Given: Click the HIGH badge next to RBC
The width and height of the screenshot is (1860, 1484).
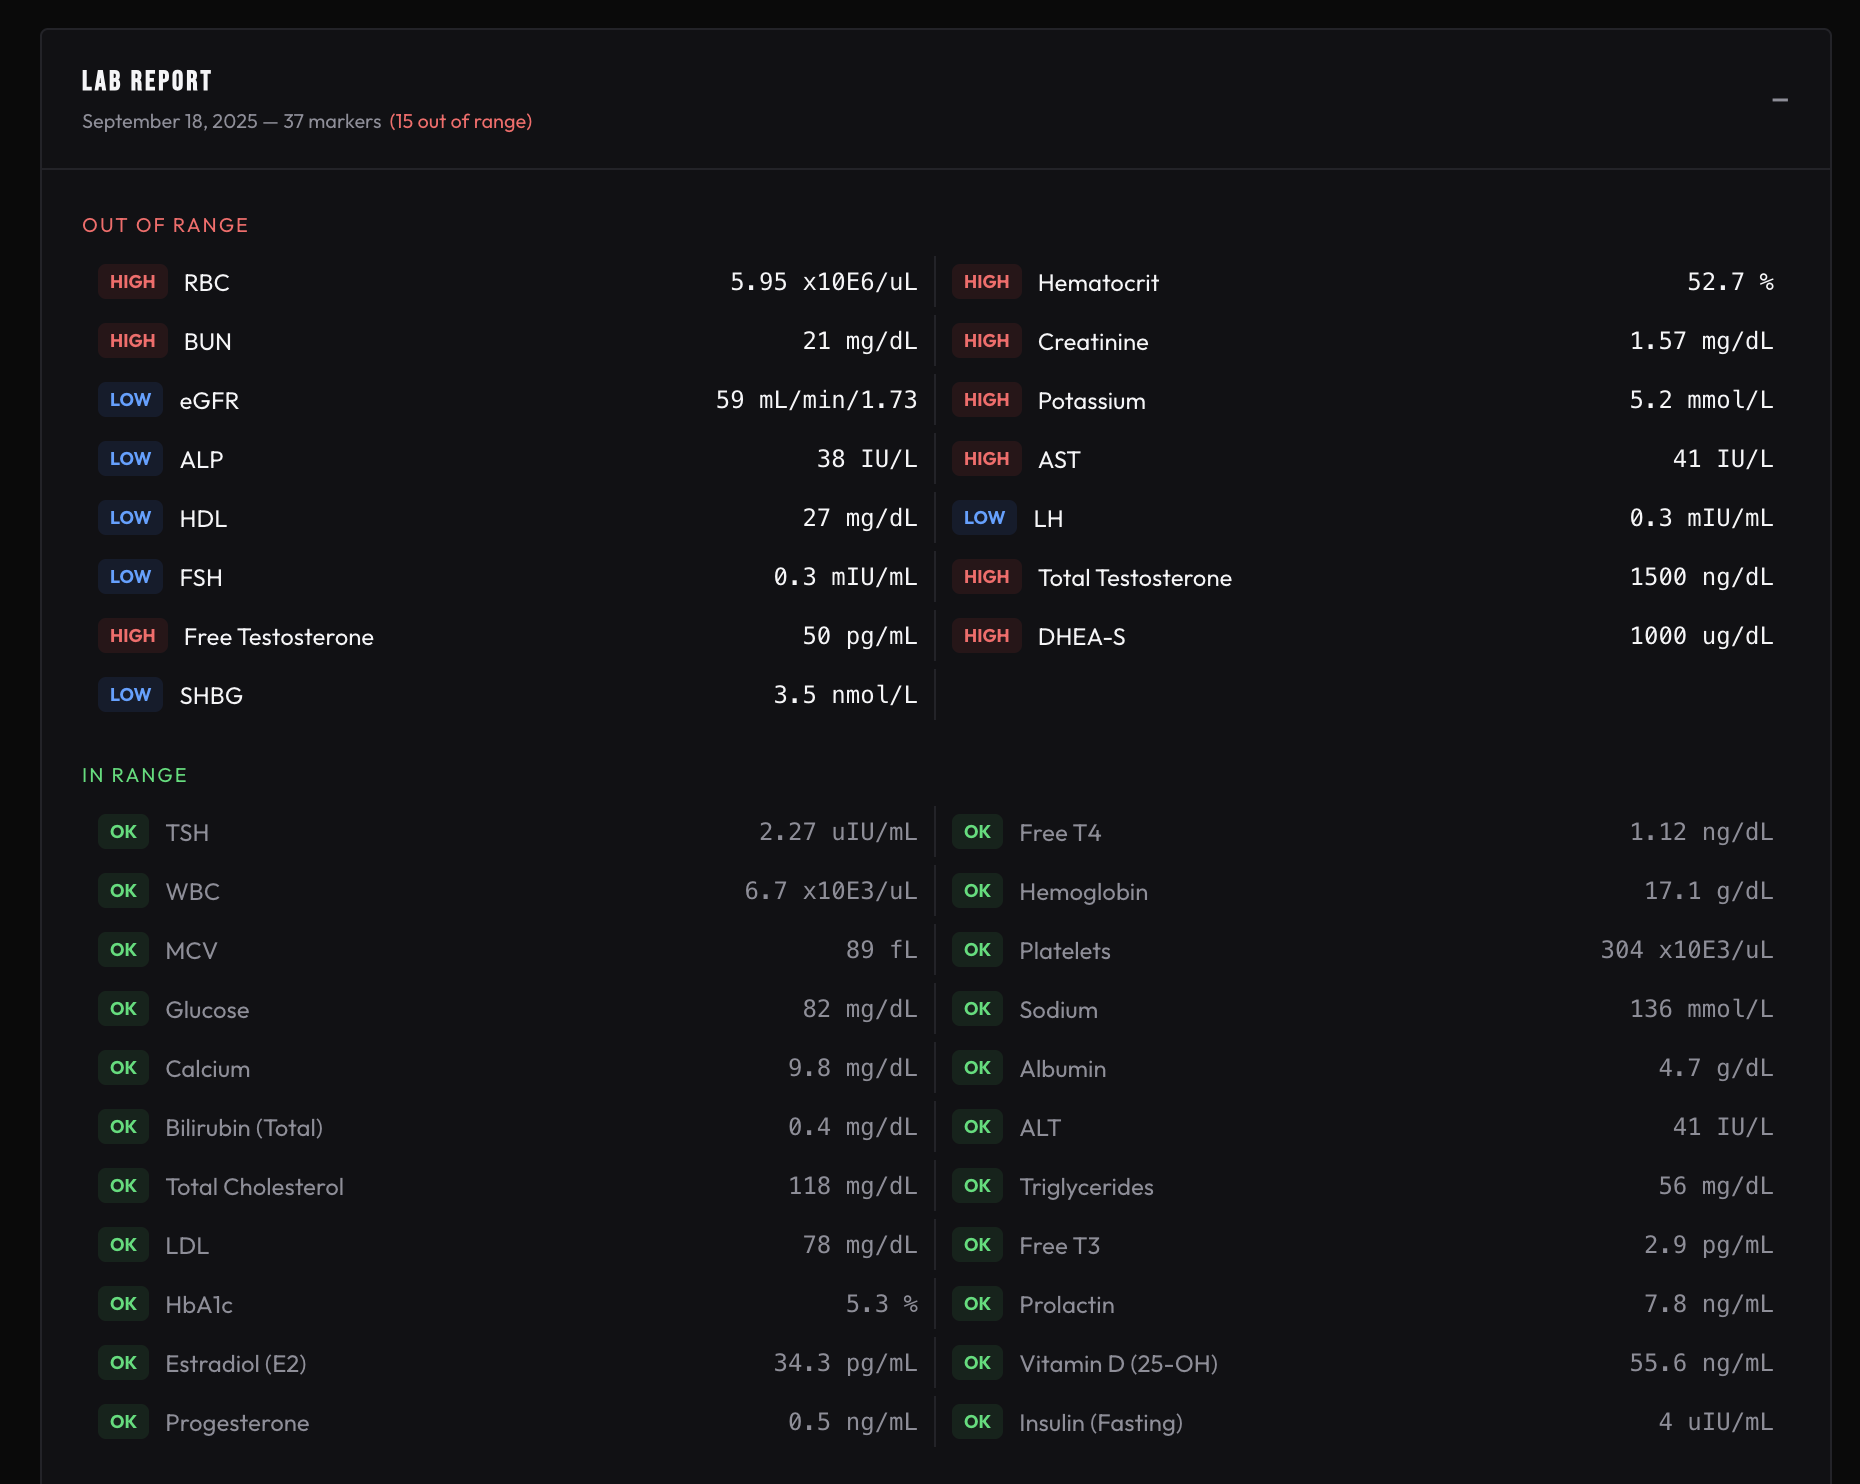Looking at the screenshot, I should (133, 282).
